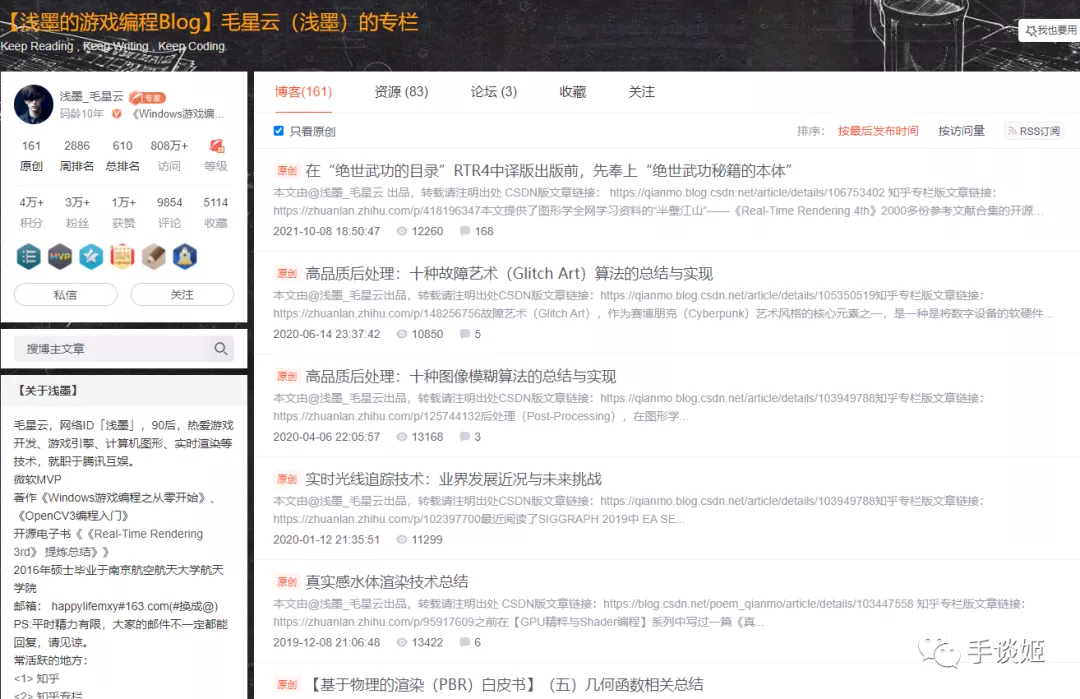
Task: Open the 论坛 (3) tab
Action: point(494,92)
